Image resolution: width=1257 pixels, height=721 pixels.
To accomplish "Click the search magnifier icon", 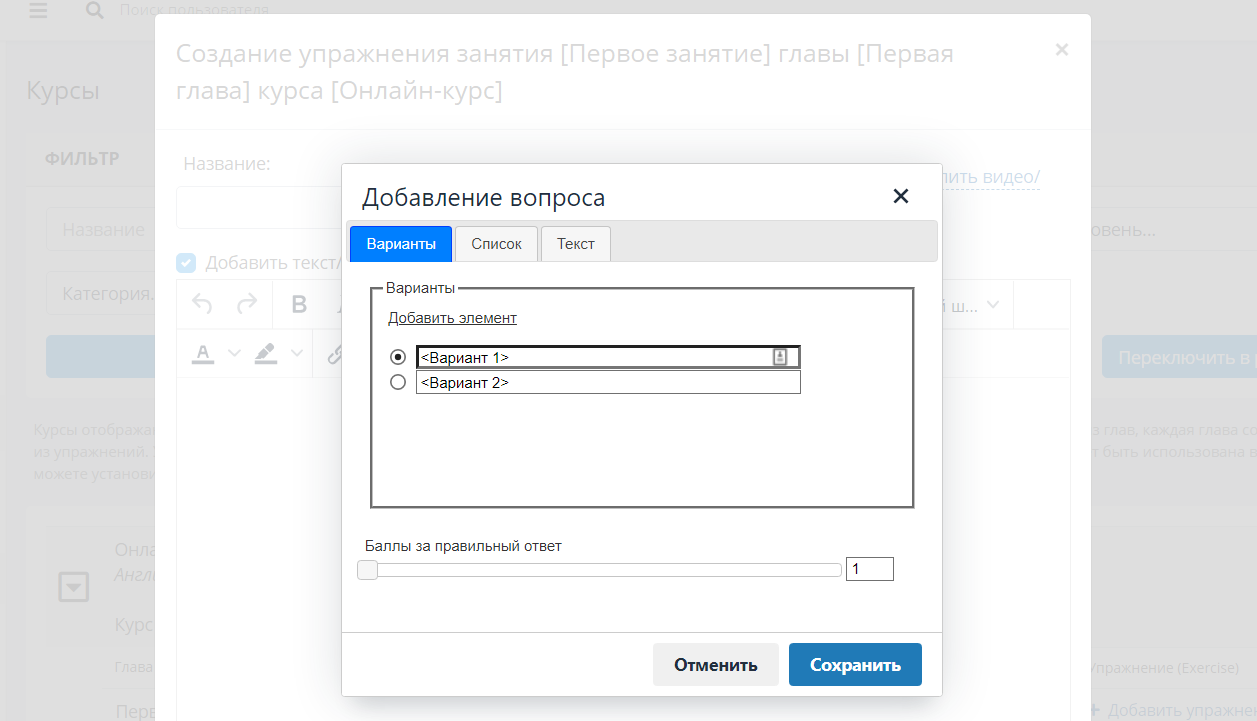I will (x=94, y=11).
